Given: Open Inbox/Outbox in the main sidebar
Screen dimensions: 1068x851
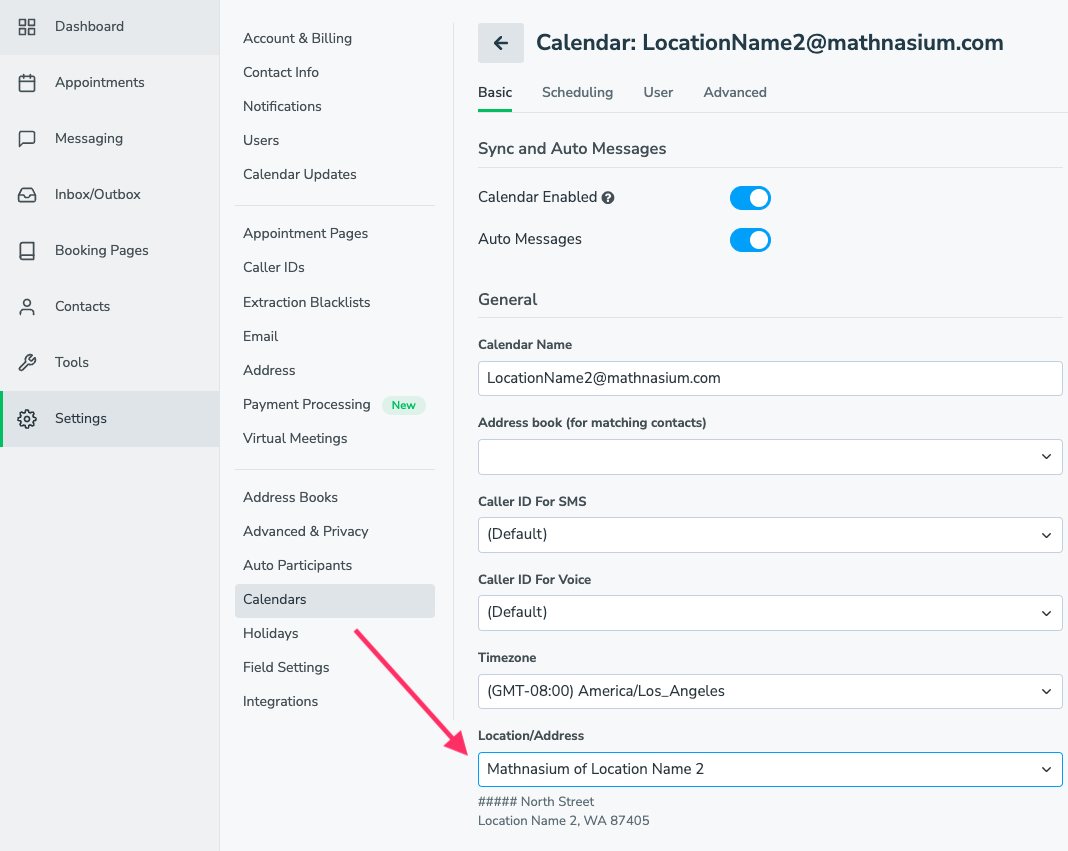Looking at the screenshot, I should click(x=110, y=194).
